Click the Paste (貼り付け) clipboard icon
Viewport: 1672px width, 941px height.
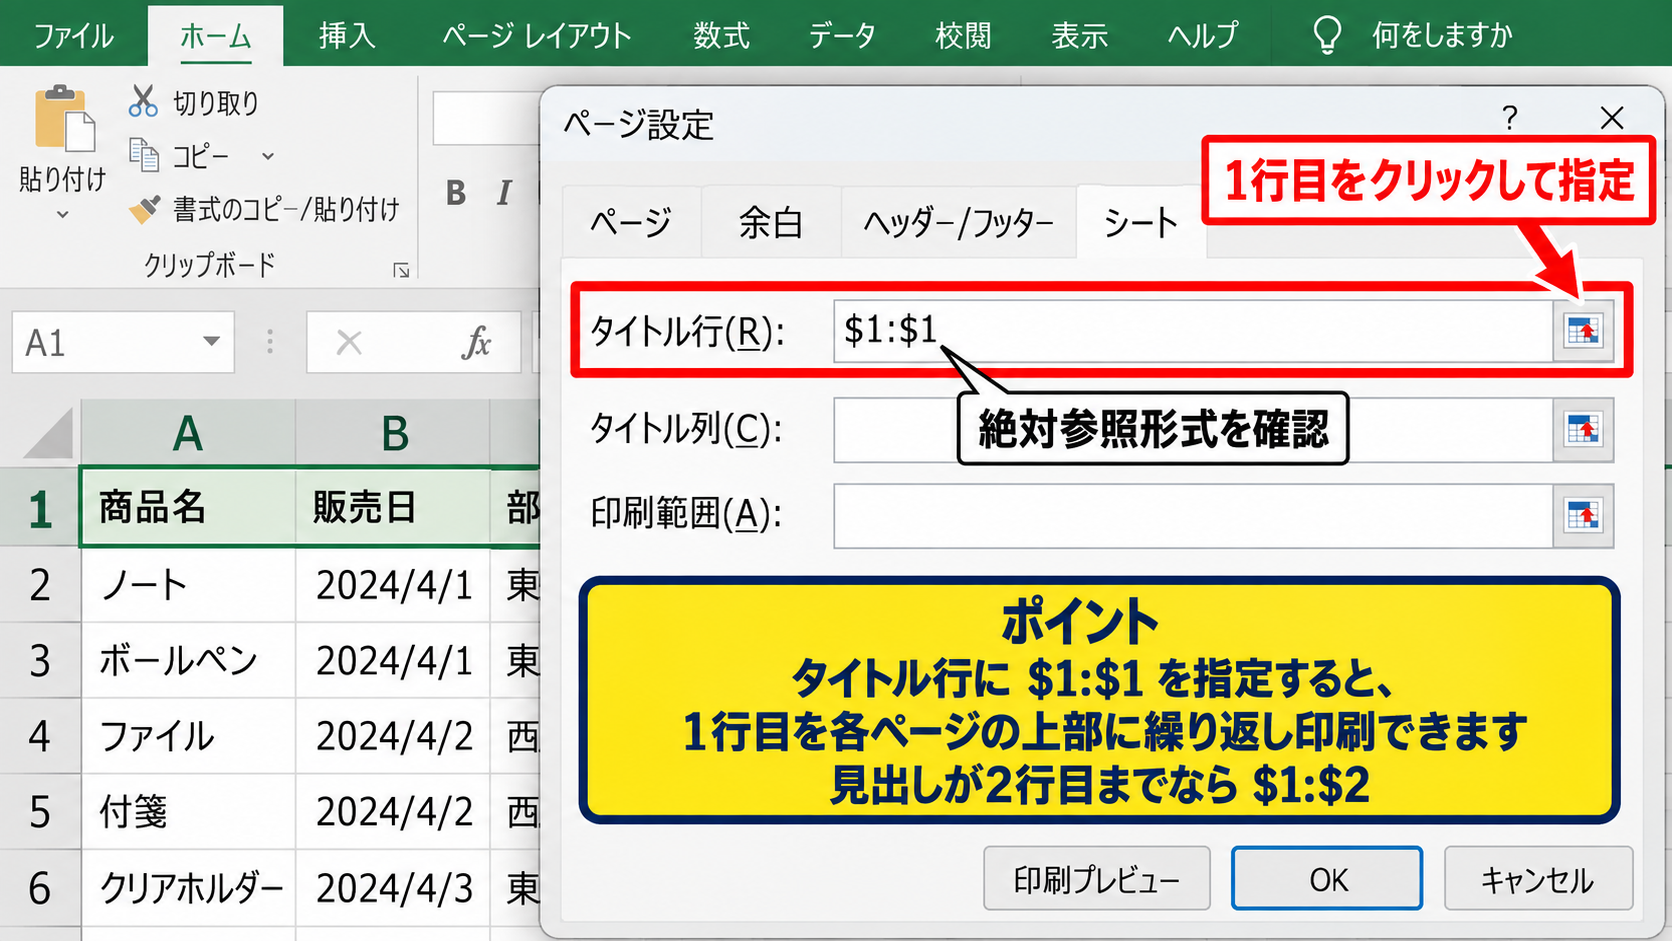[x=64, y=119]
